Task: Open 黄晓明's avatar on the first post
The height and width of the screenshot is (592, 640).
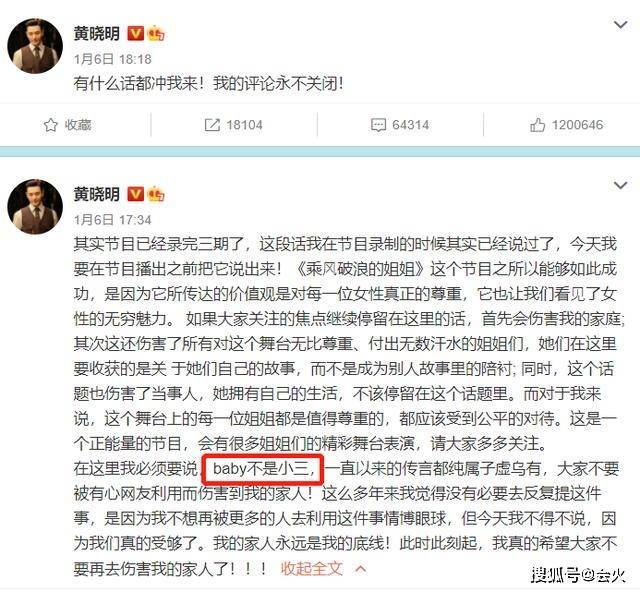Action: [35, 46]
